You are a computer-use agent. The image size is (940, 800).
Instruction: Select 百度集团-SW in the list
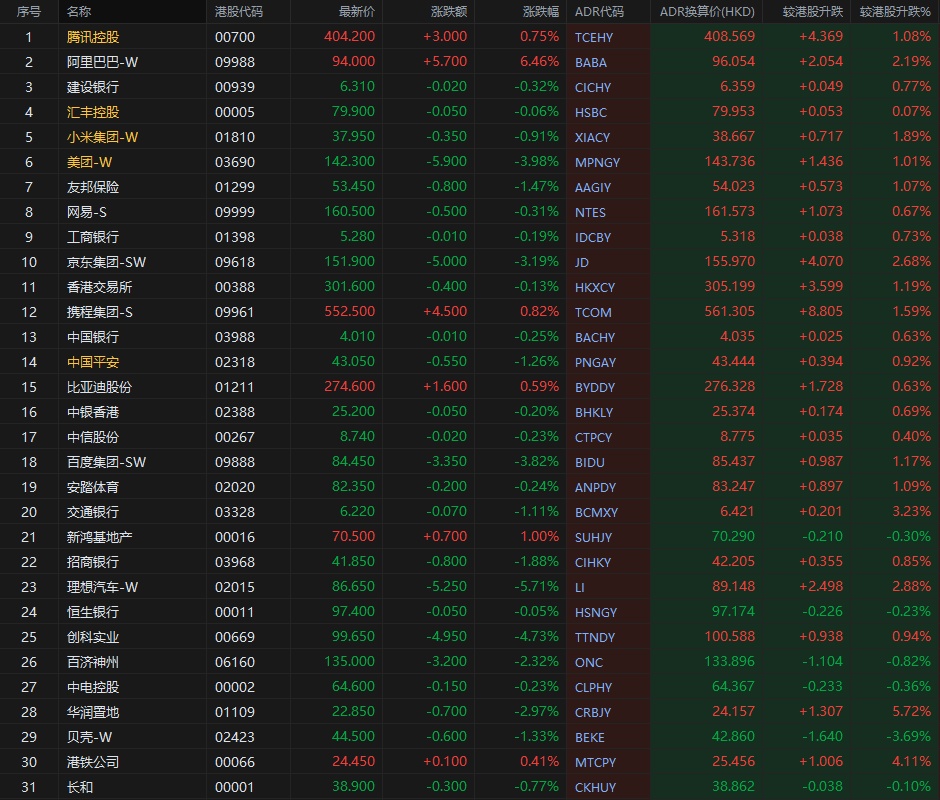tap(106, 462)
